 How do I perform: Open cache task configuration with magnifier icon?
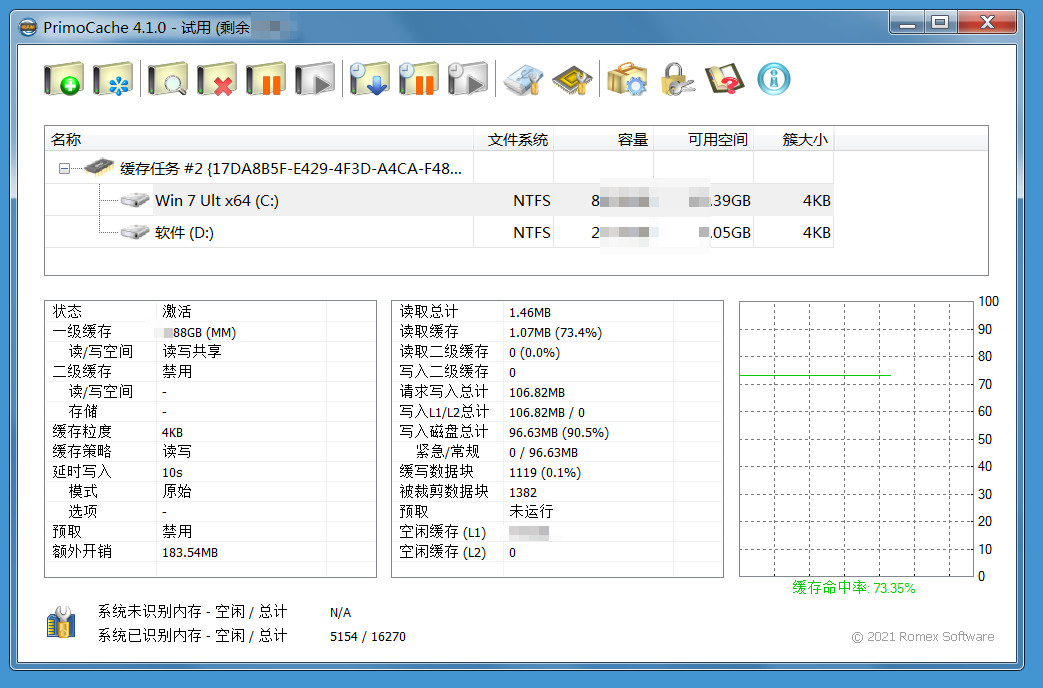click(168, 79)
